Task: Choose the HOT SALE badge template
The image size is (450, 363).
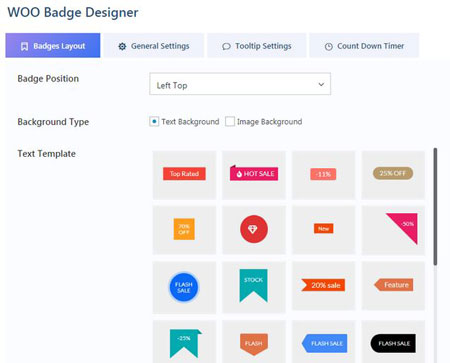Action: coord(254,175)
